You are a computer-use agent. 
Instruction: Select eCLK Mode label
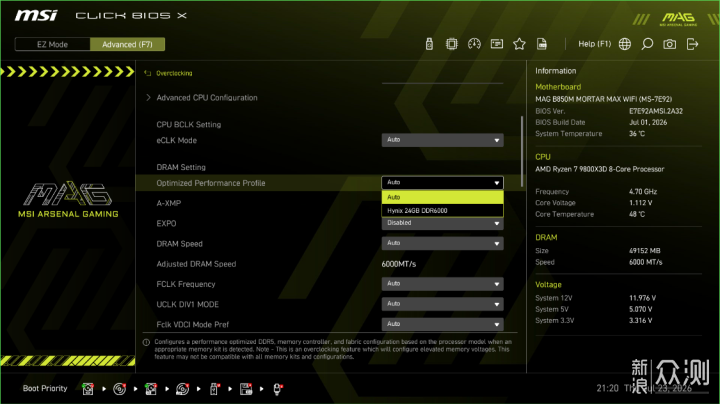pos(176,140)
